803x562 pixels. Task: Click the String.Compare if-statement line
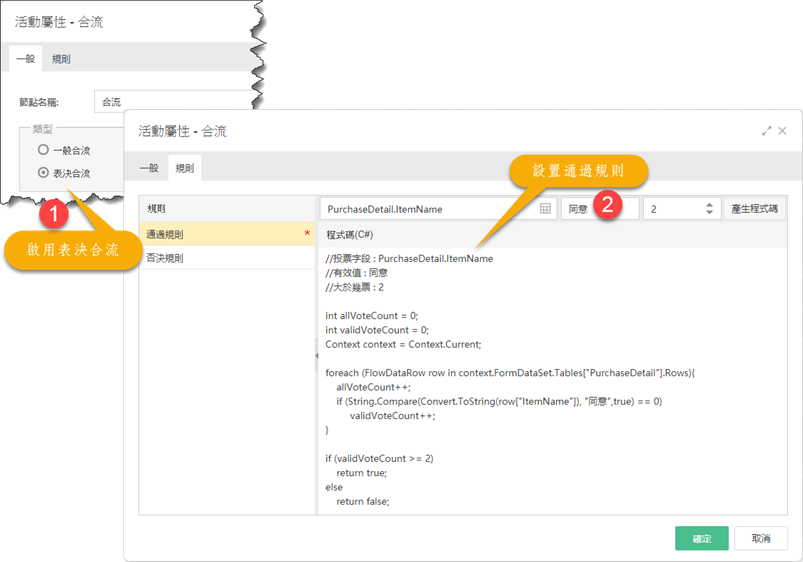coord(499,401)
